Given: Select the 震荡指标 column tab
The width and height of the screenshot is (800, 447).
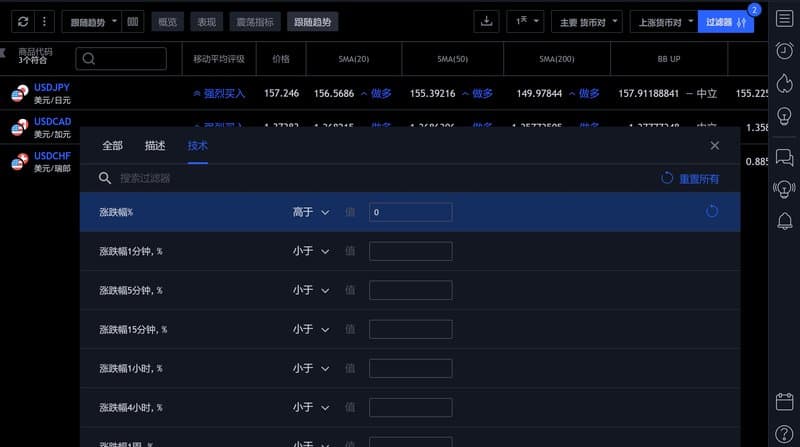Looking at the screenshot, I should tap(255, 22).
